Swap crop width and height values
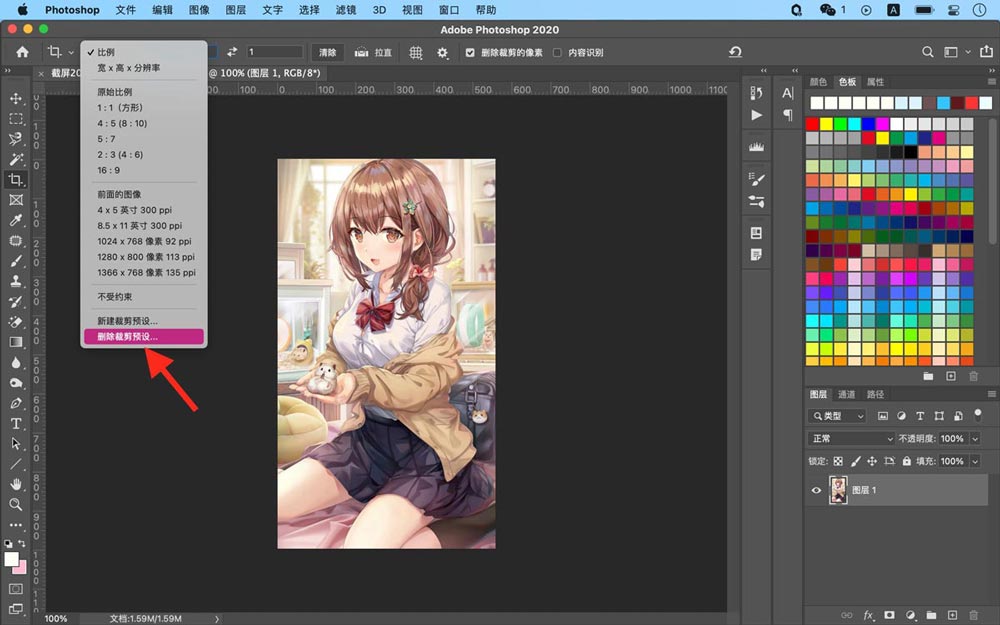1000x625 pixels. point(232,52)
